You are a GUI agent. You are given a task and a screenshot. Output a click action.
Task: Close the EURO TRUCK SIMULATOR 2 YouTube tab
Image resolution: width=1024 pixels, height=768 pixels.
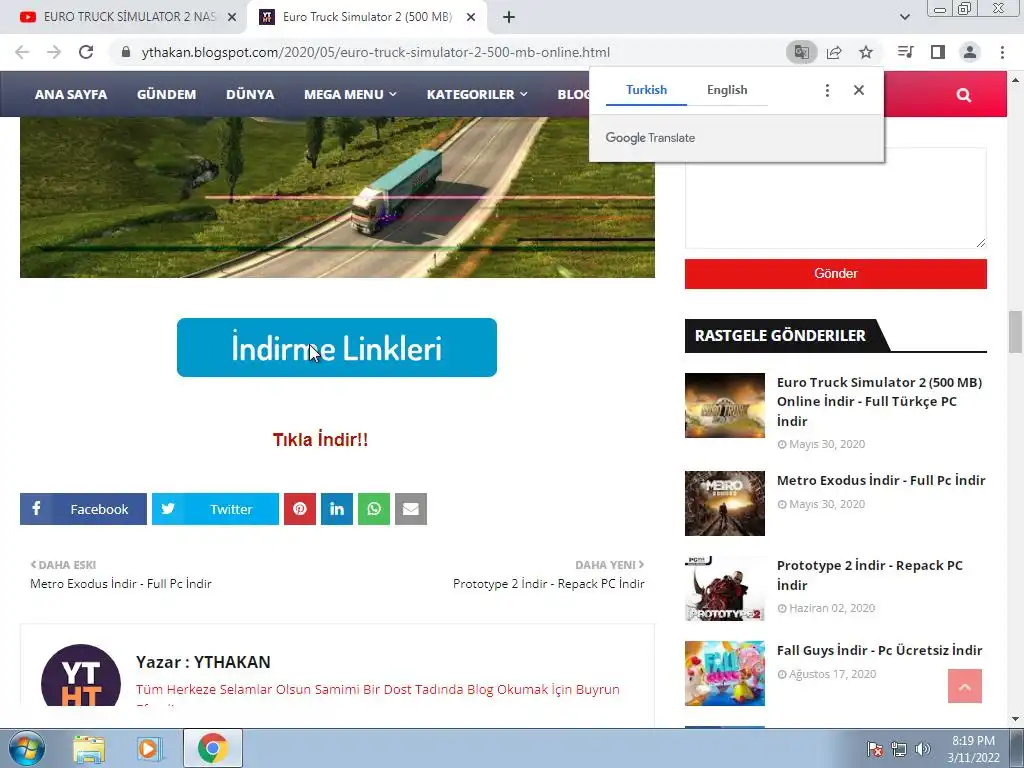232,17
